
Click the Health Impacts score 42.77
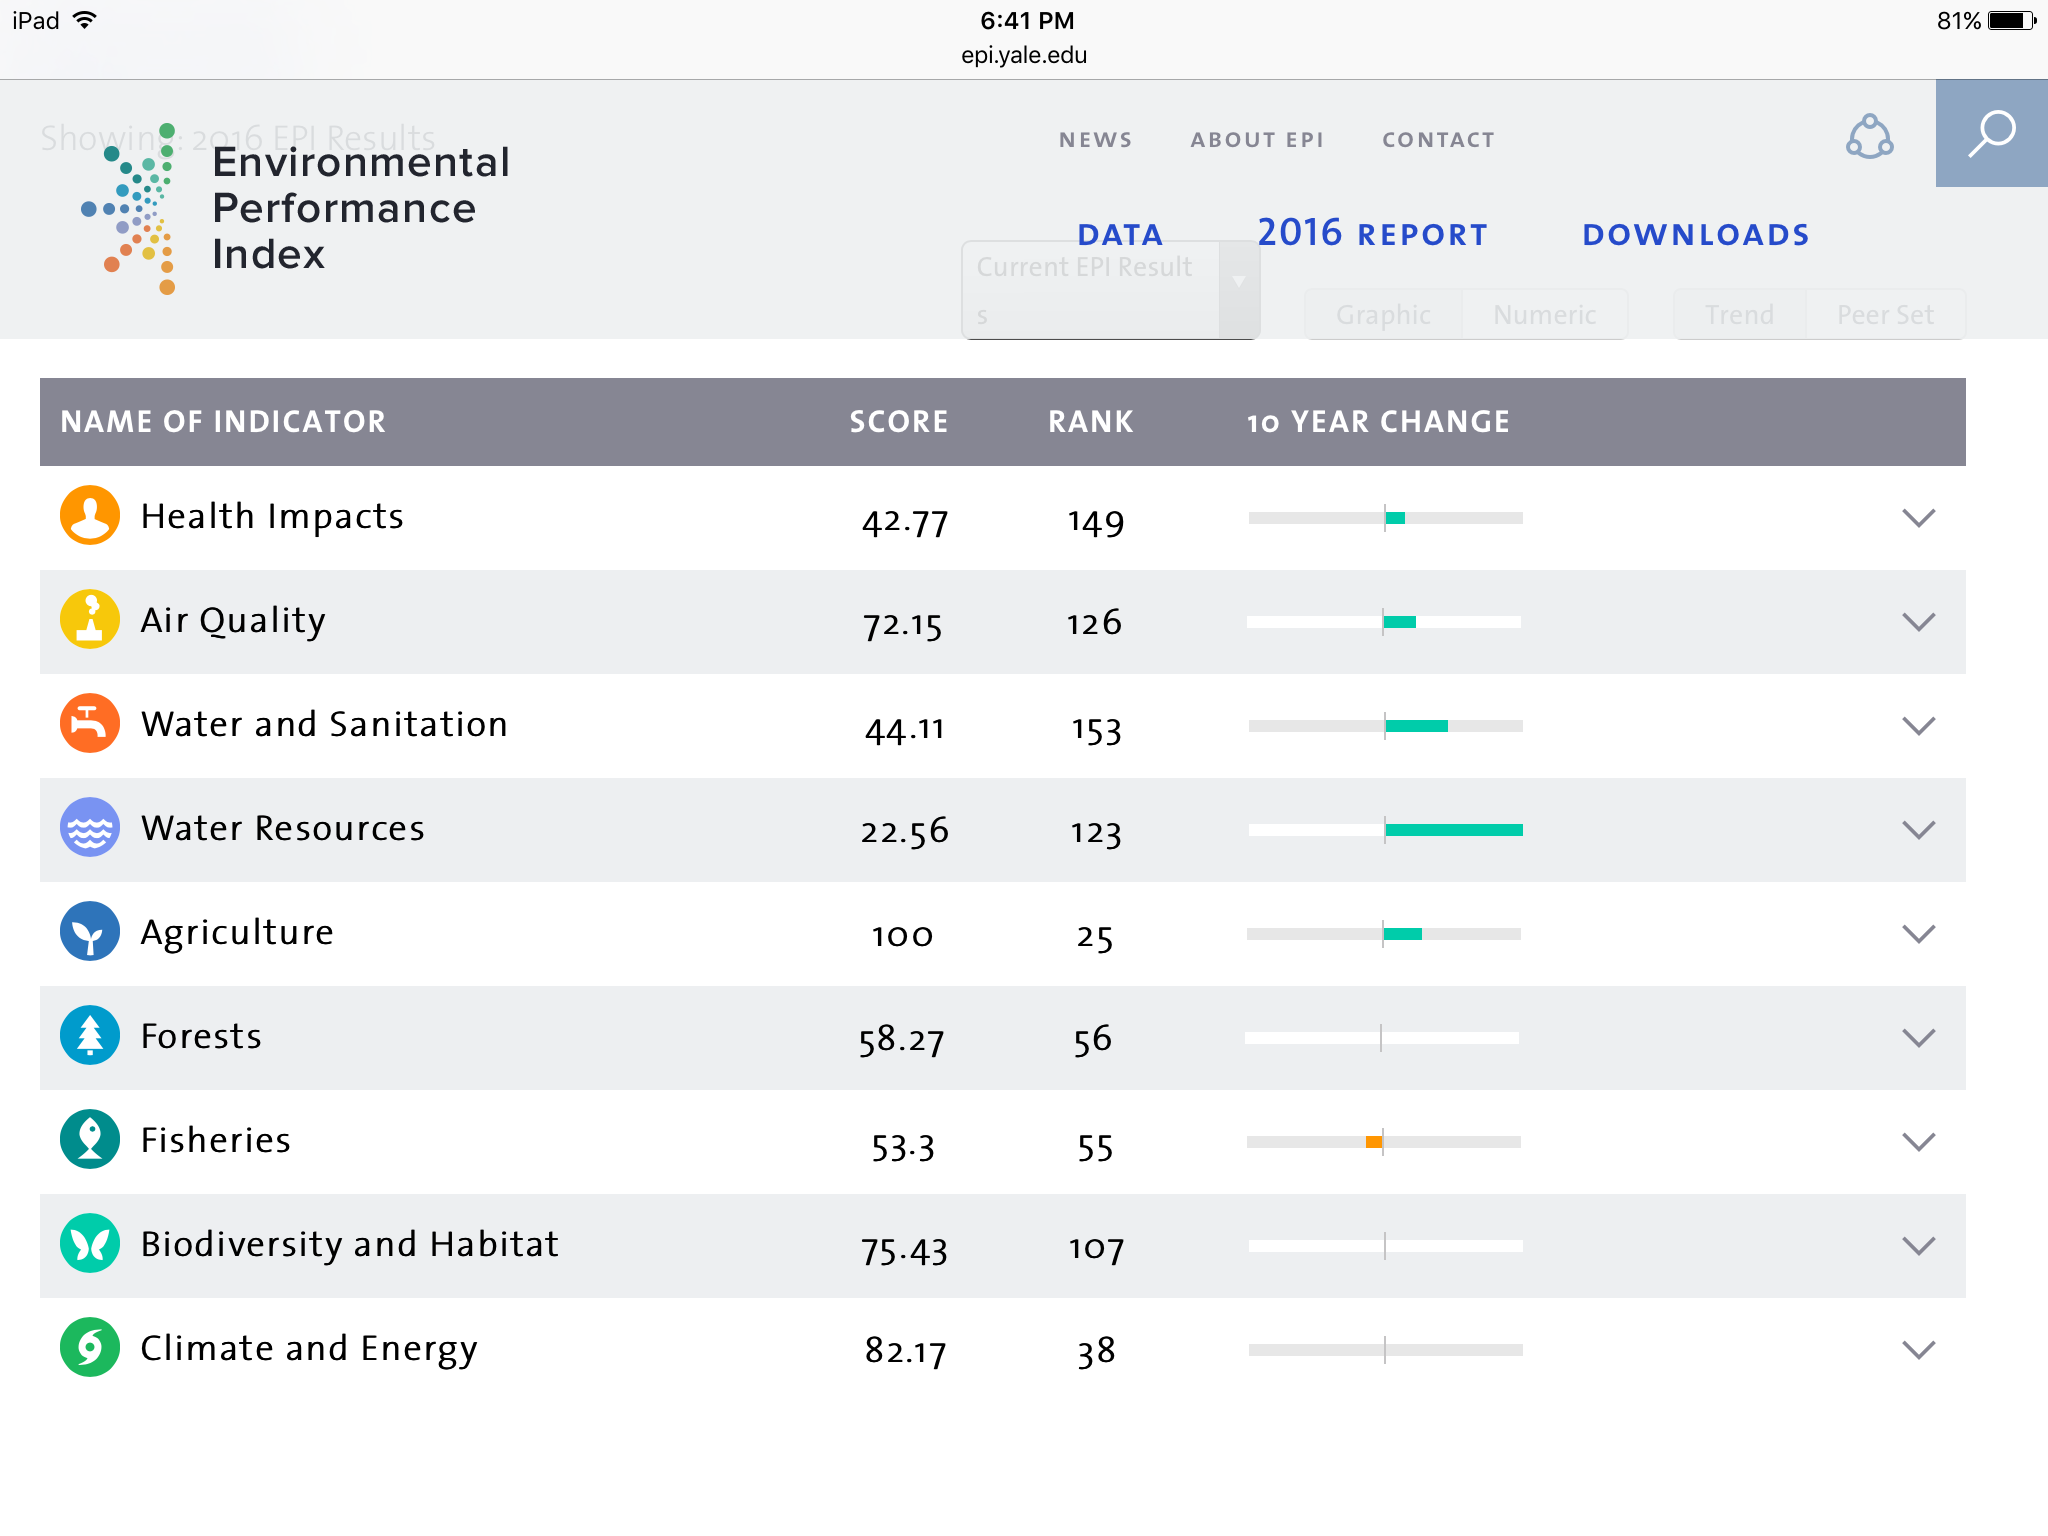coord(905,522)
